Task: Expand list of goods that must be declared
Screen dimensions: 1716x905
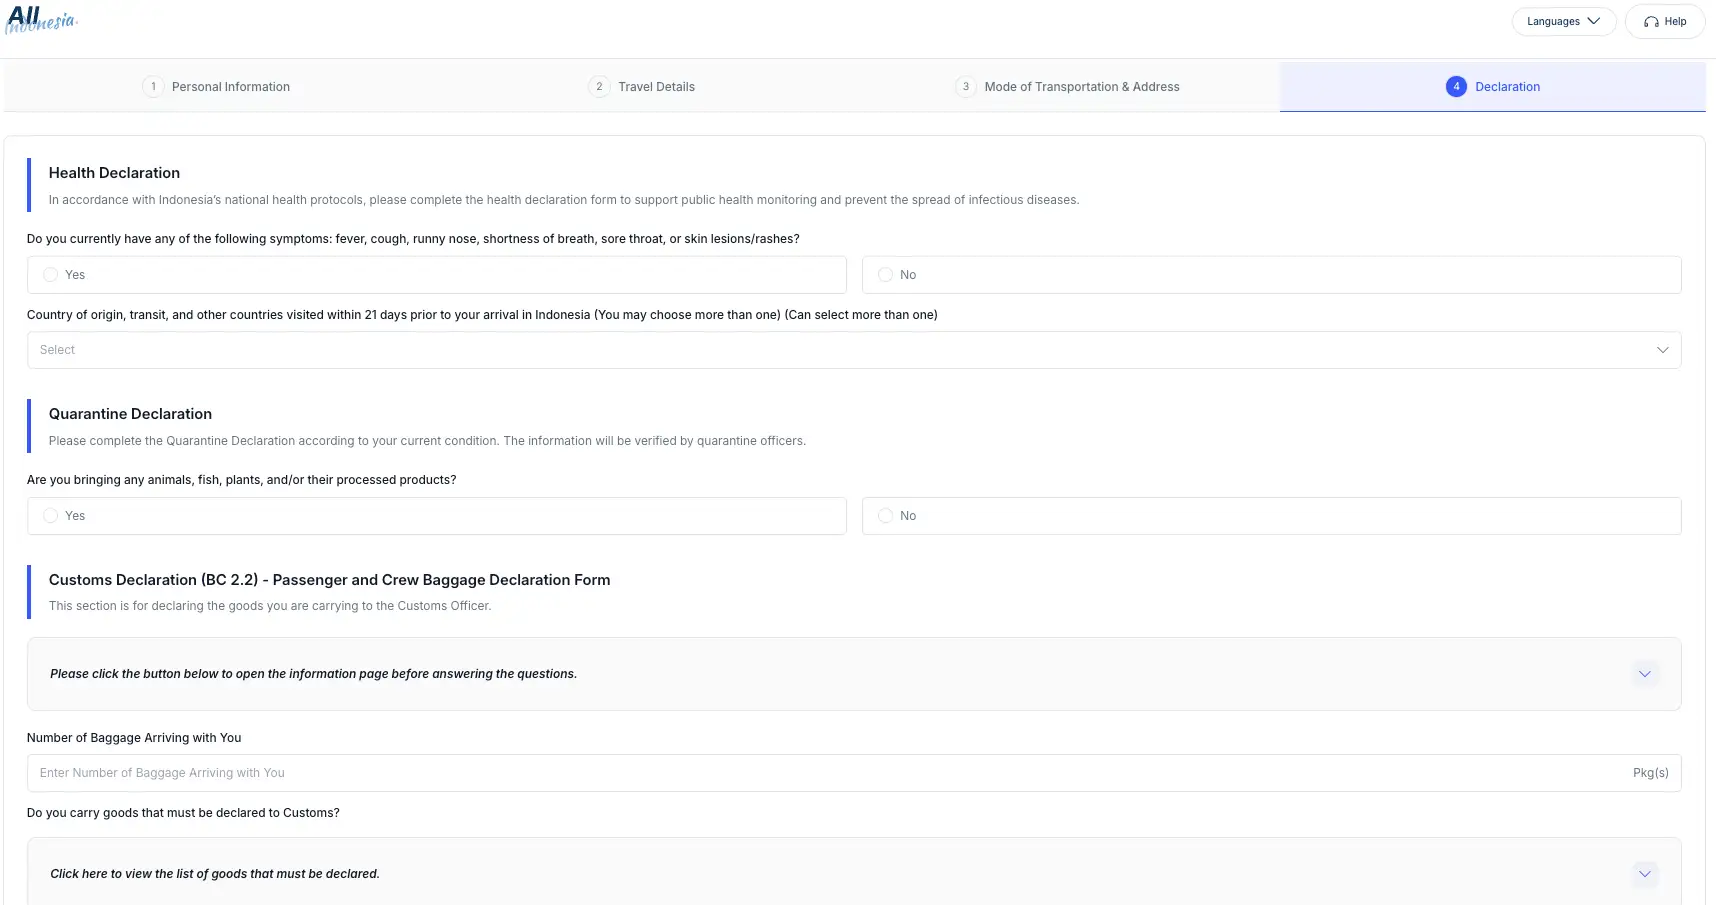Action: [1644, 874]
